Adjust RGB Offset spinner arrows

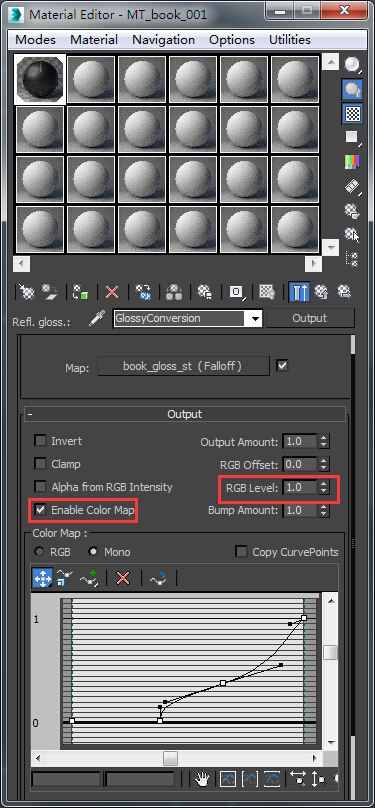pyautogui.click(x=323, y=464)
